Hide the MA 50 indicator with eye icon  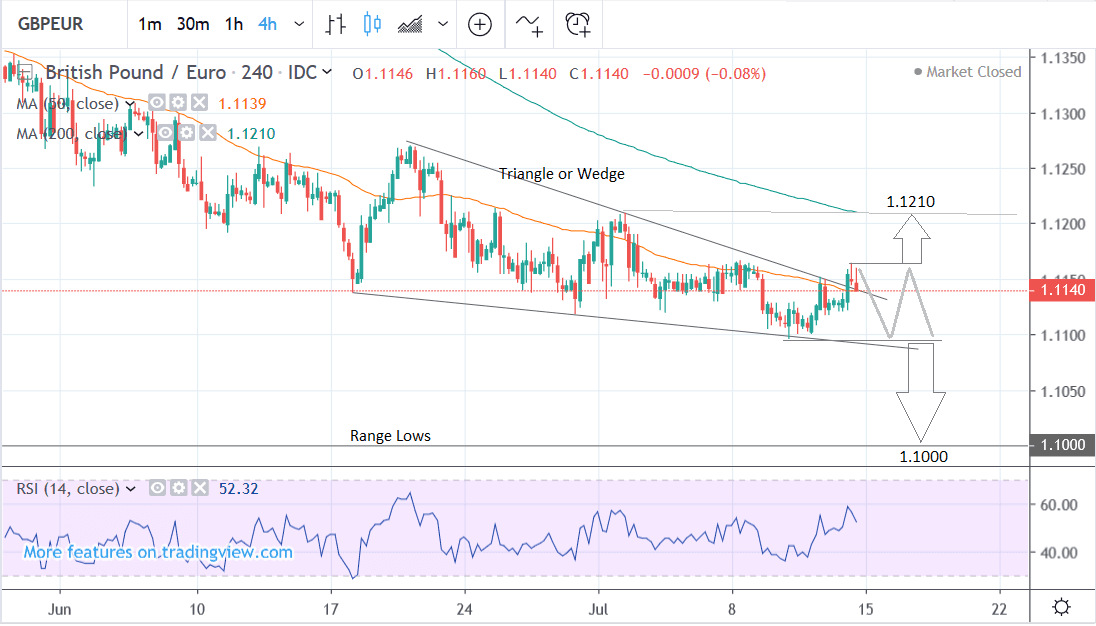(157, 103)
